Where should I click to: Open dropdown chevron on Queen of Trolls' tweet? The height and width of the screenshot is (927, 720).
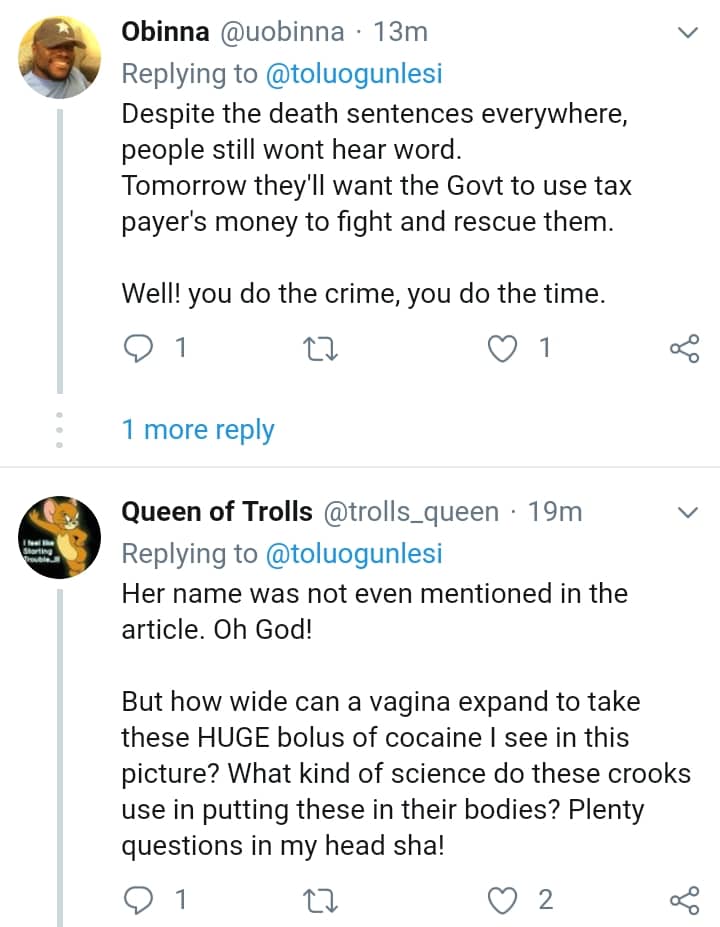point(688,513)
